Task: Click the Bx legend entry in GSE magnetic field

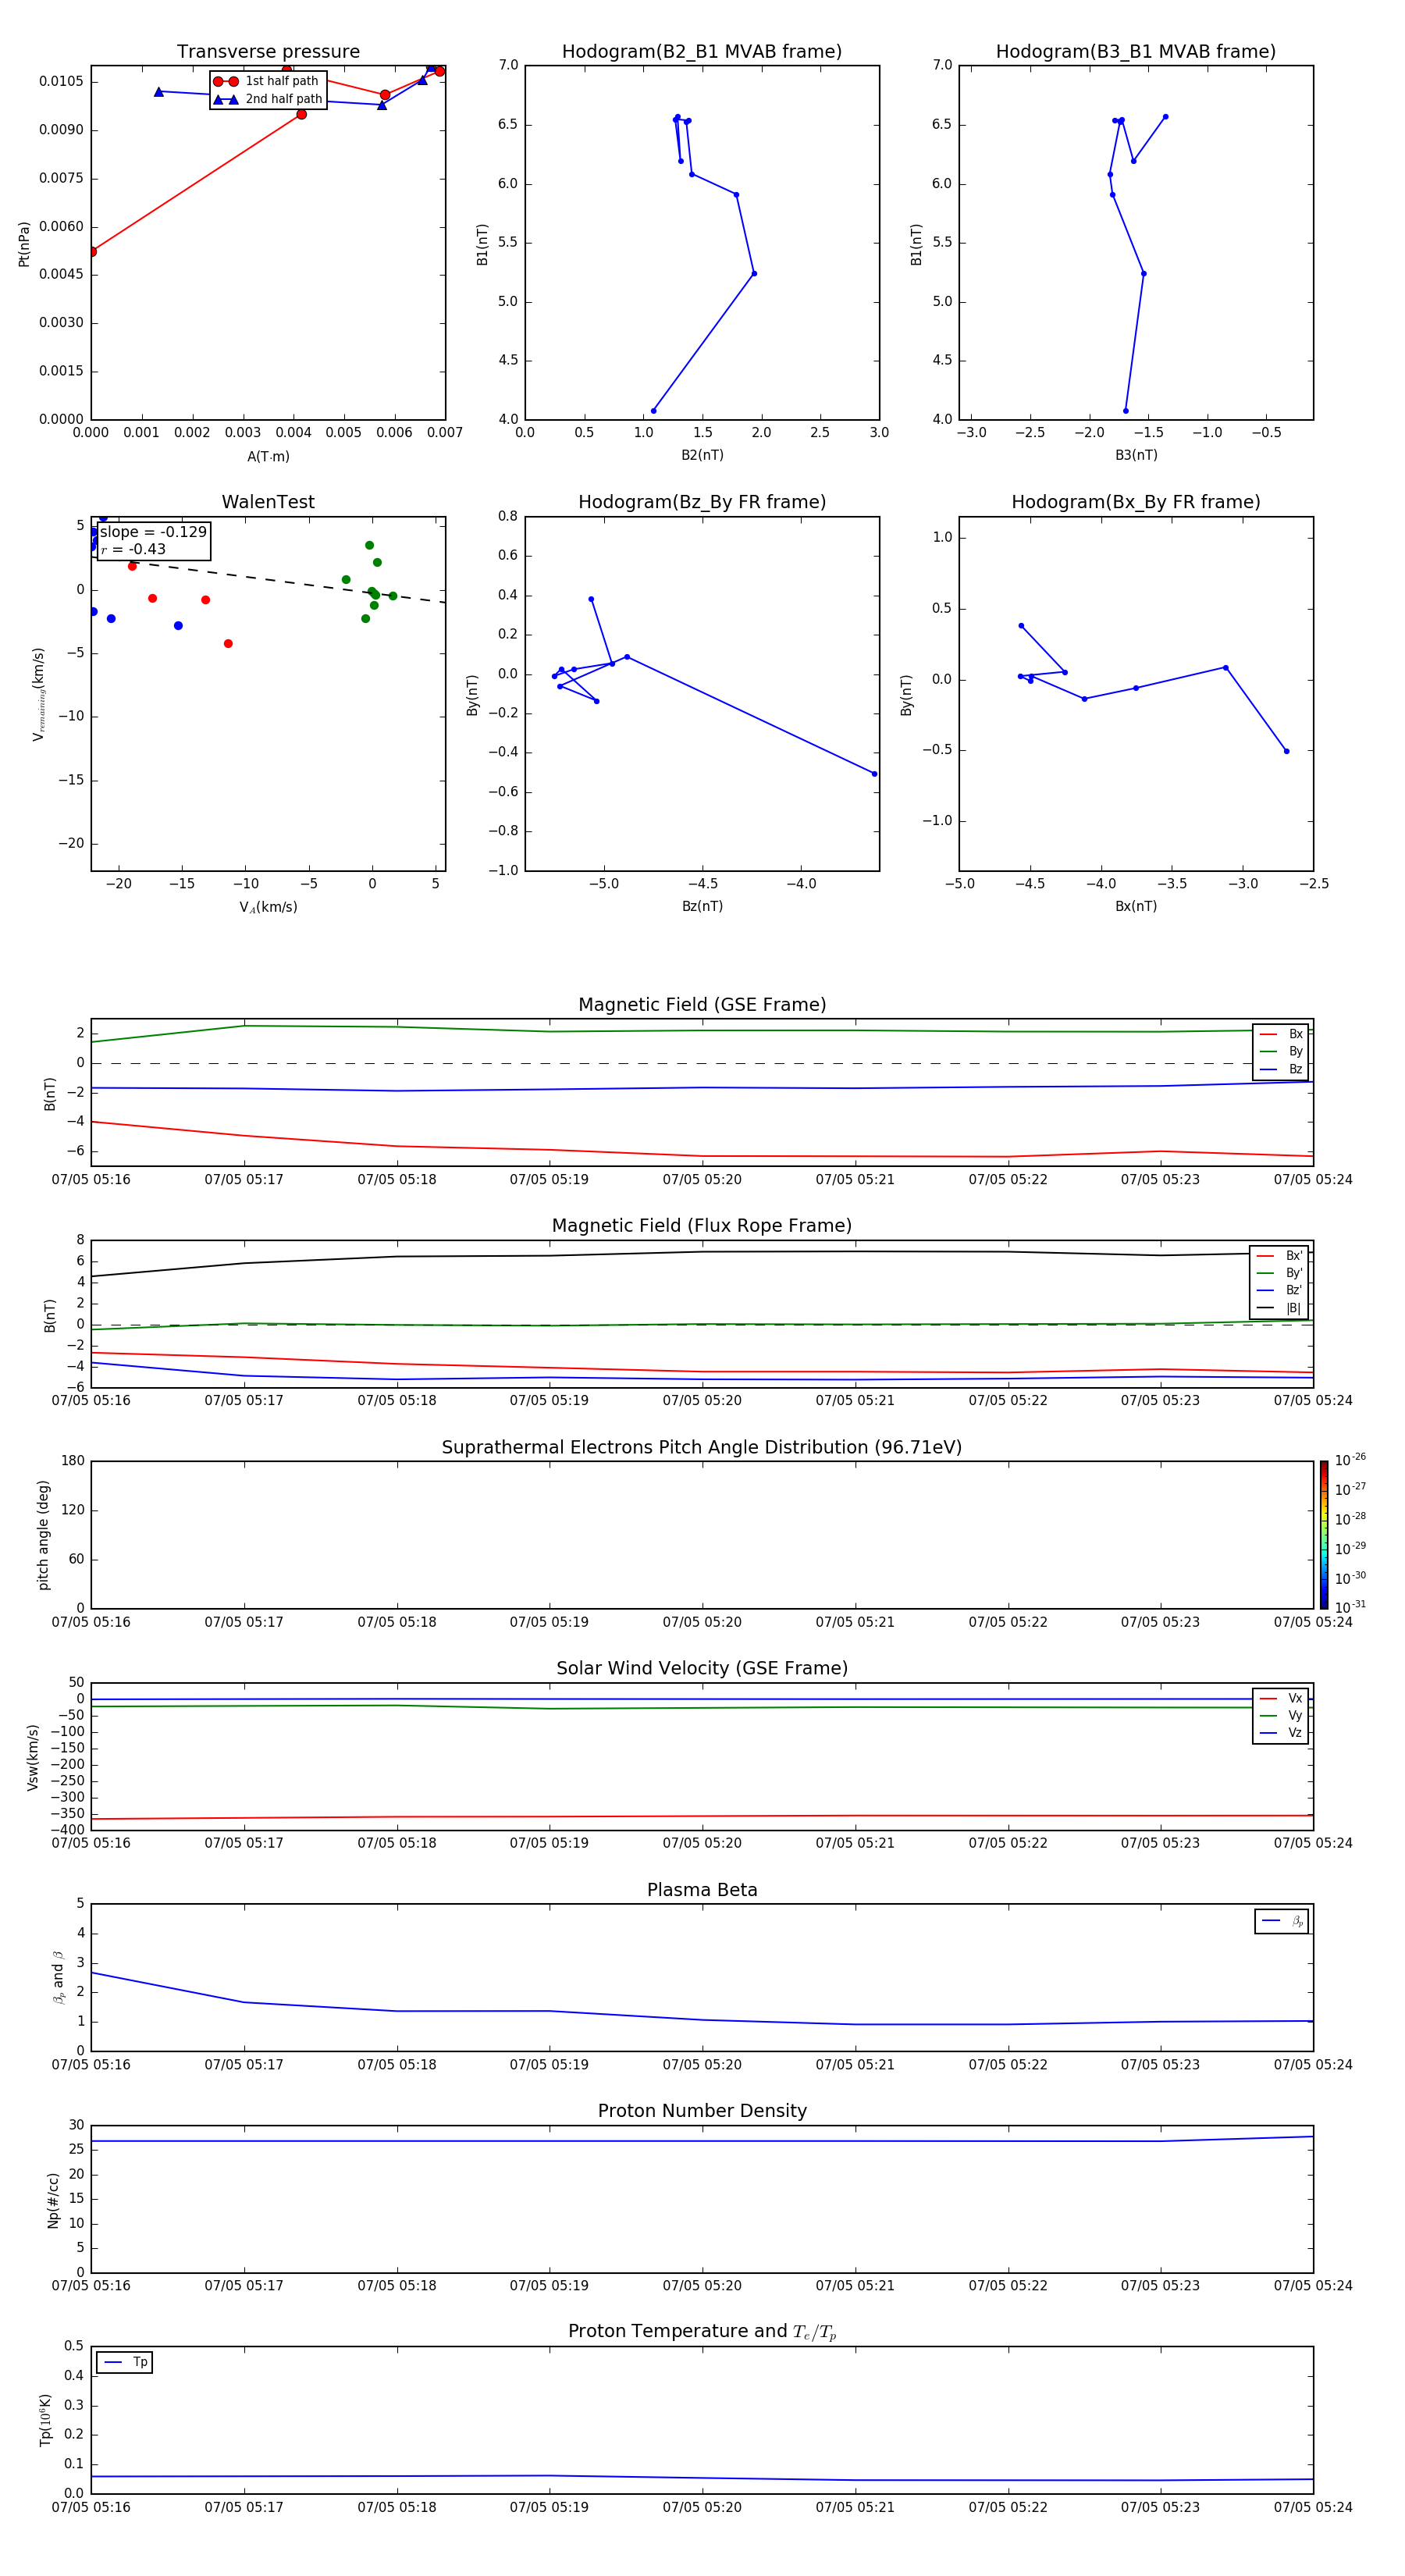Action: coord(1281,1034)
